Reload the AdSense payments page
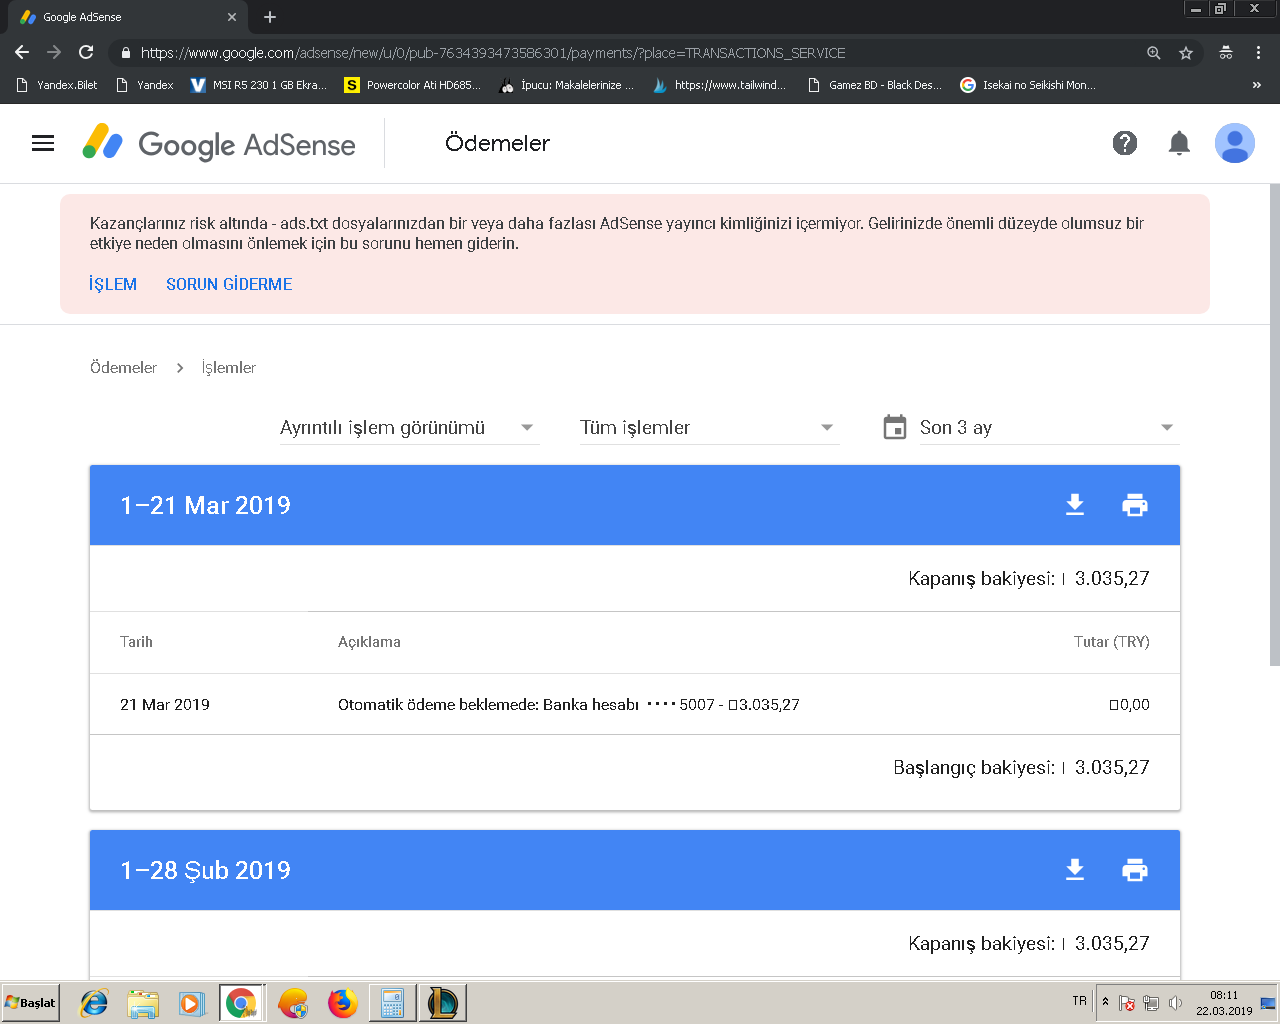The height and width of the screenshot is (1024, 1280). tap(86, 53)
